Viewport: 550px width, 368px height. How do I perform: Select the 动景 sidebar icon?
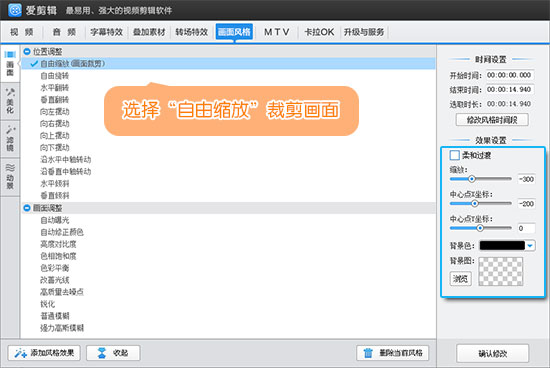pos(10,176)
